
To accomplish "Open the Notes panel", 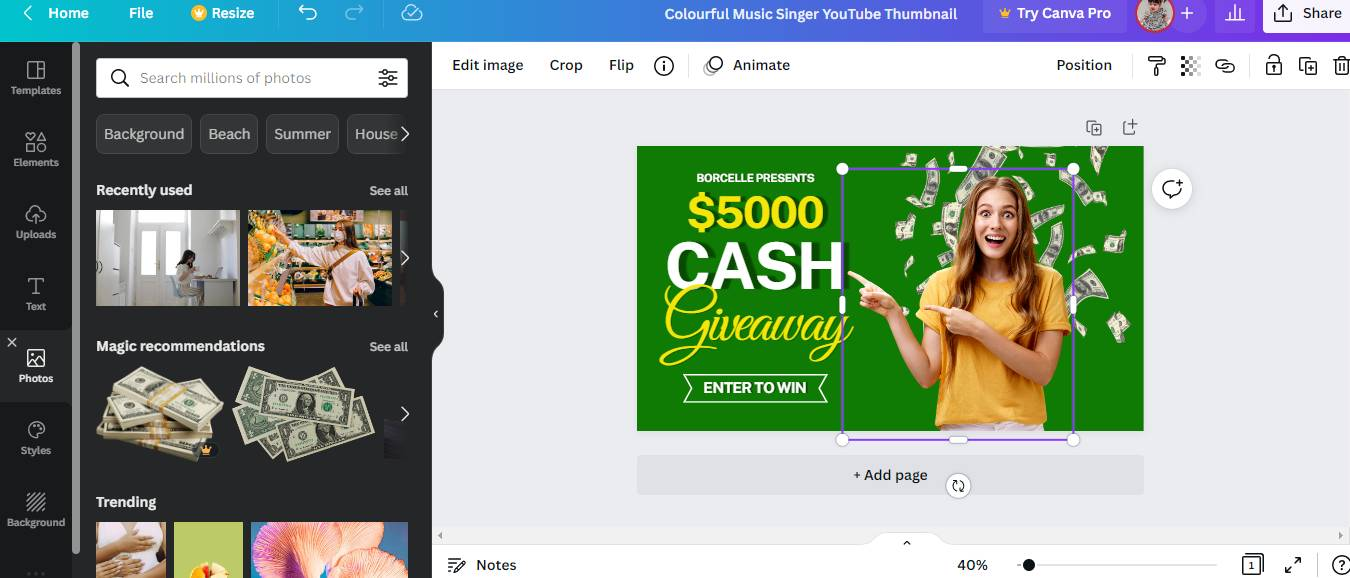I will [482, 565].
